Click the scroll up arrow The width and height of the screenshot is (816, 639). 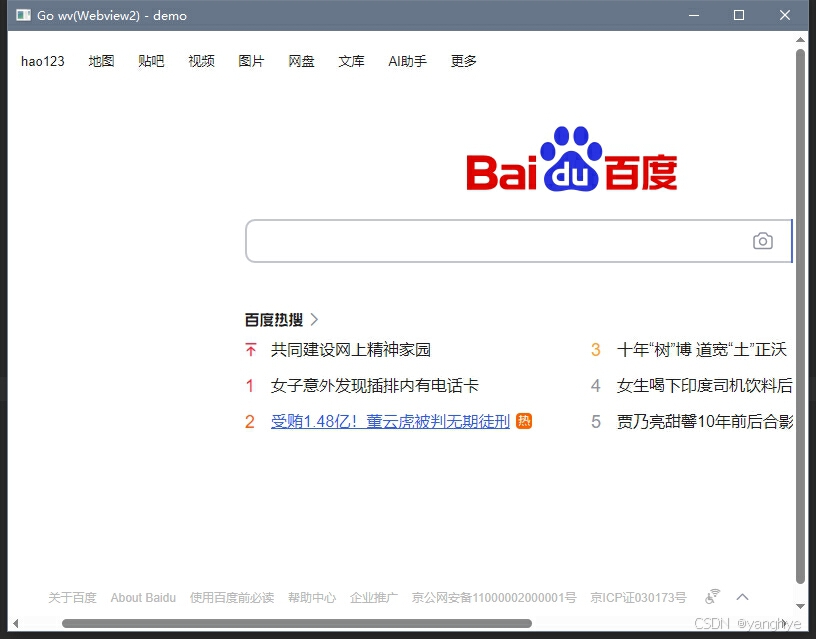(x=800, y=40)
